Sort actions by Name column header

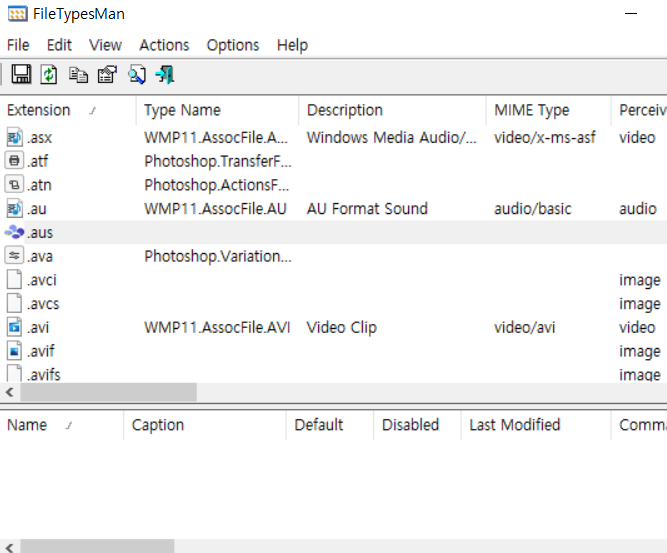click(x=62, y=425)
